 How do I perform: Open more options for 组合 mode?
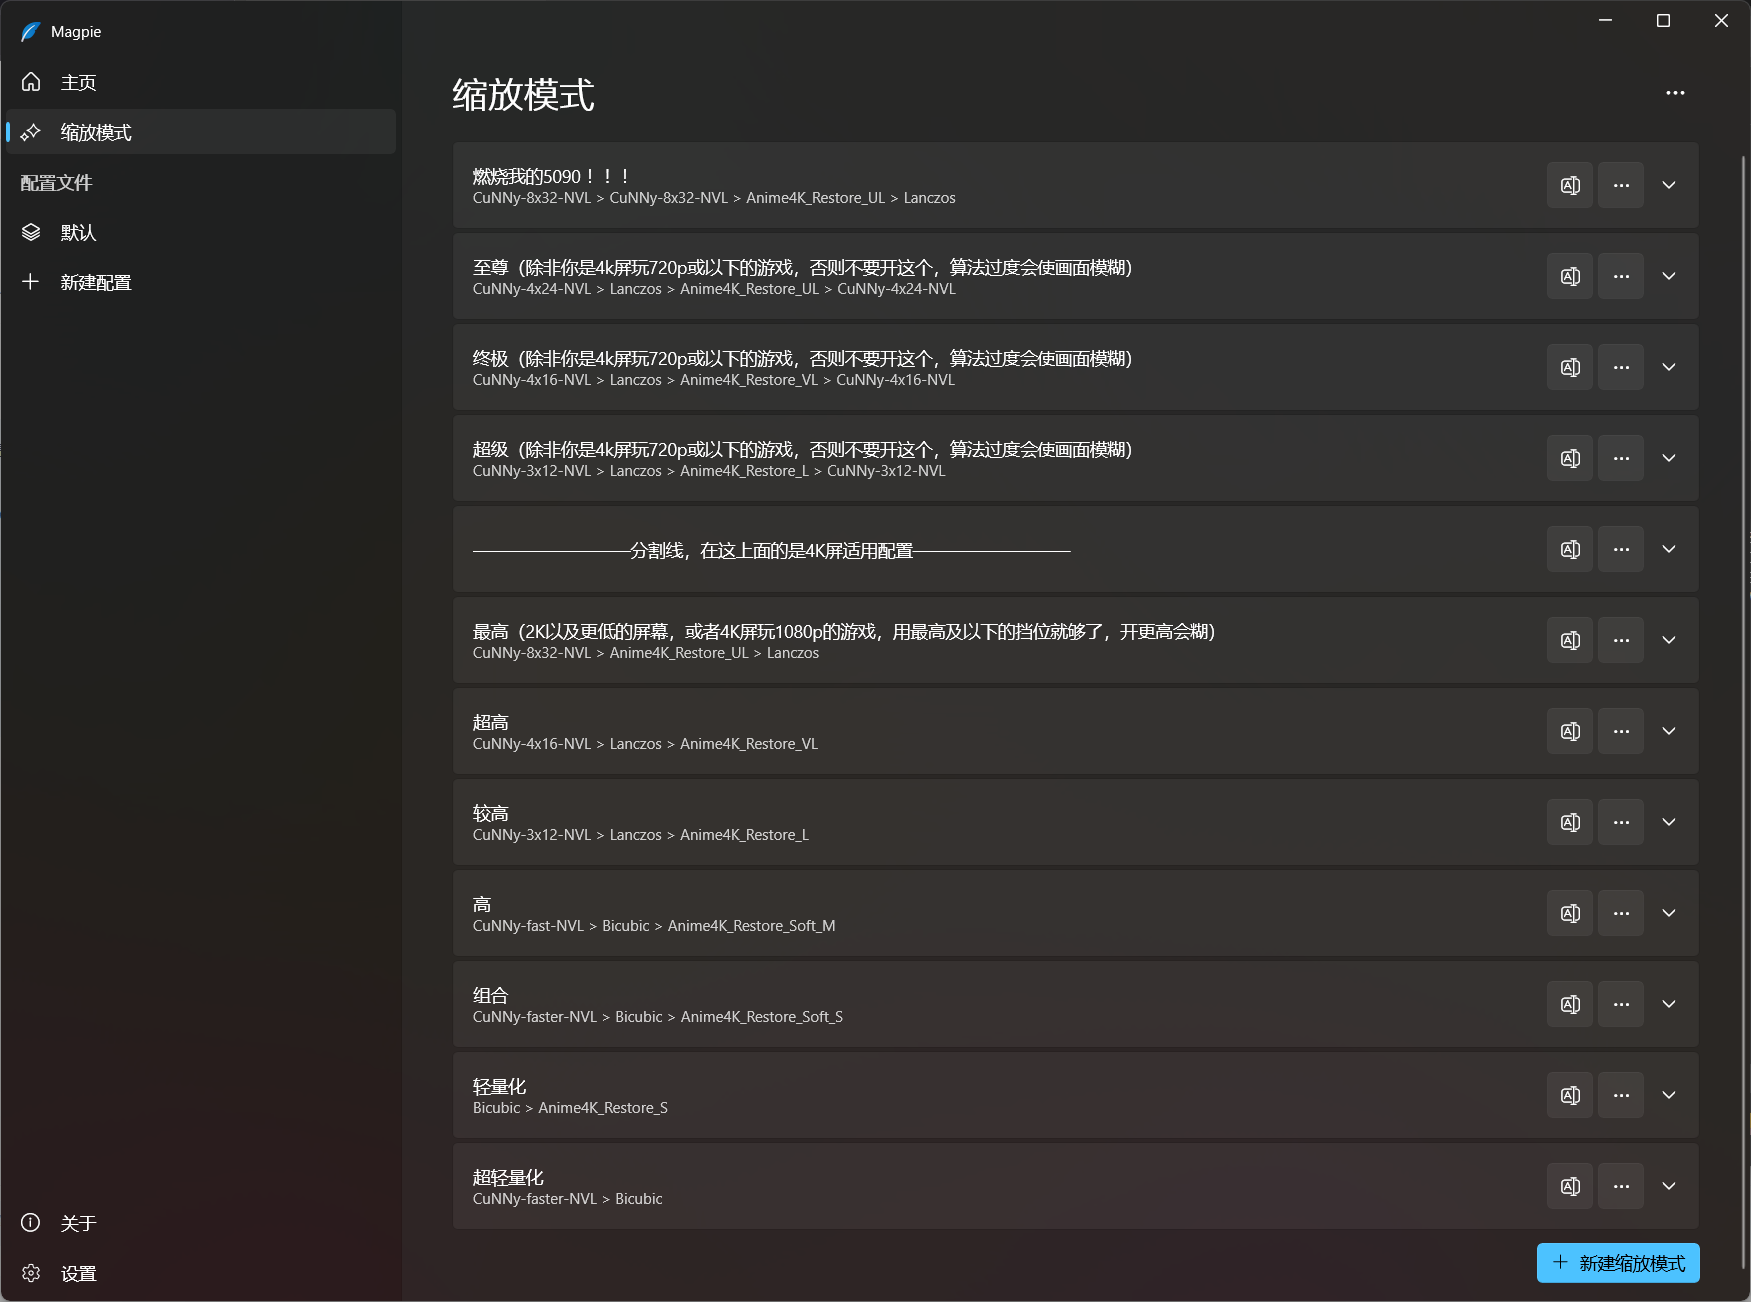coord(1621,1004)
